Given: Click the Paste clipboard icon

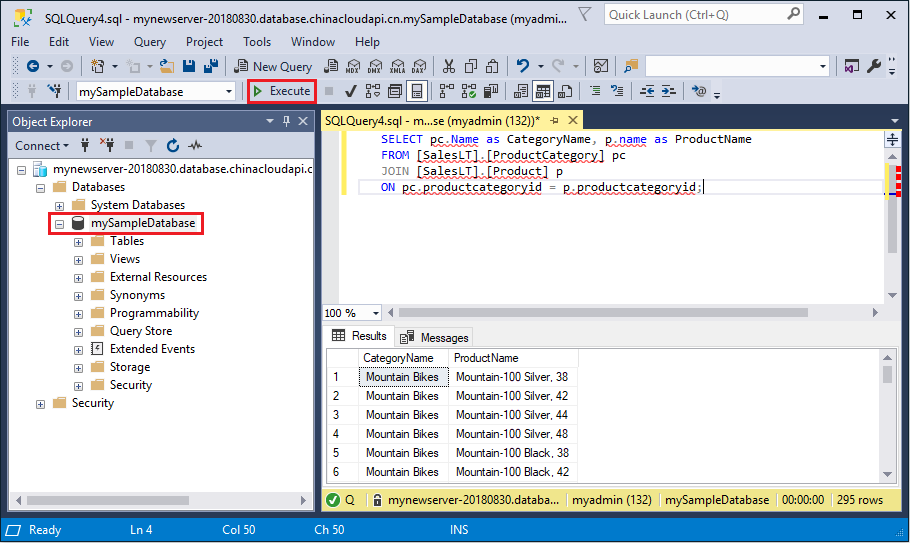Looking at the screenshot, I should (x=492, y=66).
